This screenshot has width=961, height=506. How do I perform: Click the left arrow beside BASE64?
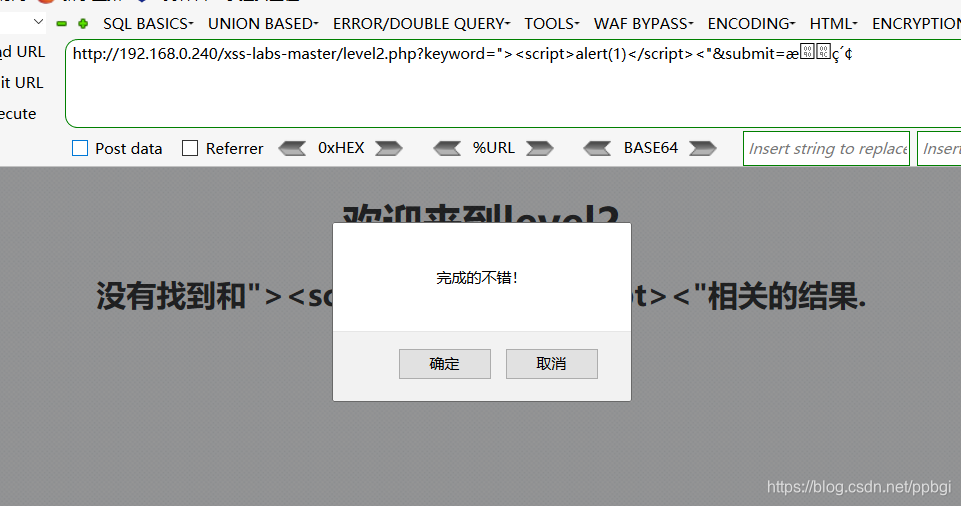click(597, 148)
